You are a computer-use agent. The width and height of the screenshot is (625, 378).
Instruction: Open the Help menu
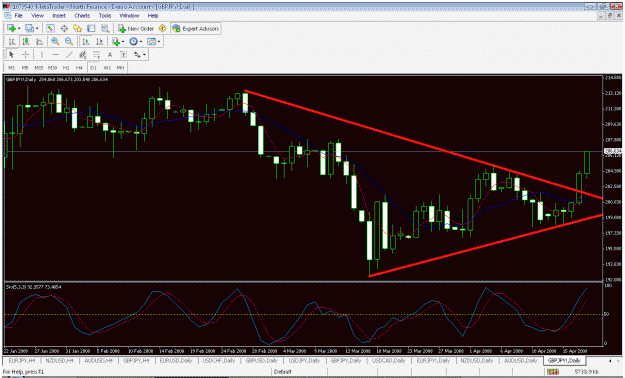pyautogui.click(x=153, y=16)
